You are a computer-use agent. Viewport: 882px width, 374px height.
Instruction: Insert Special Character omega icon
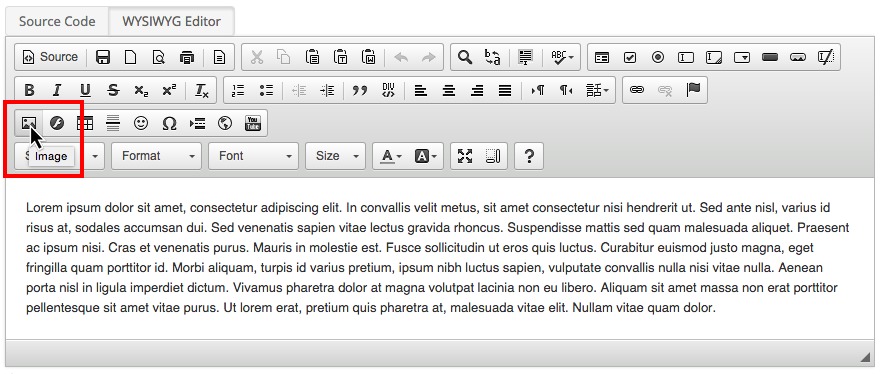(169, 123)
